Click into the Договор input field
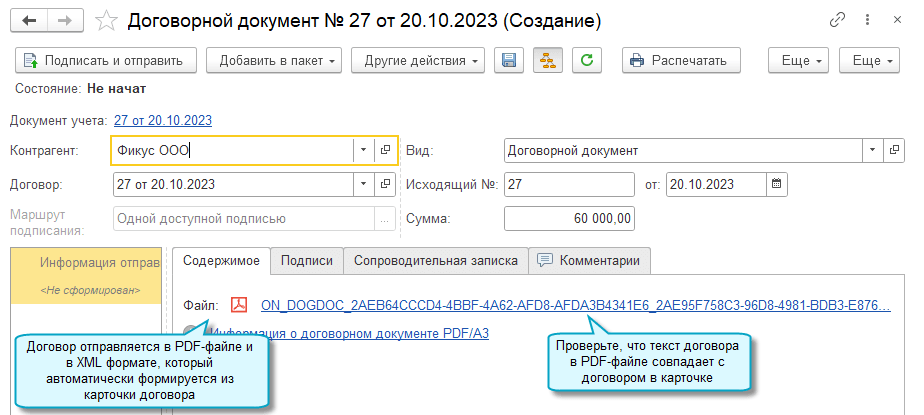Image resolution: width=924 pixels, height=415 pixels. (x=233, y=184)
